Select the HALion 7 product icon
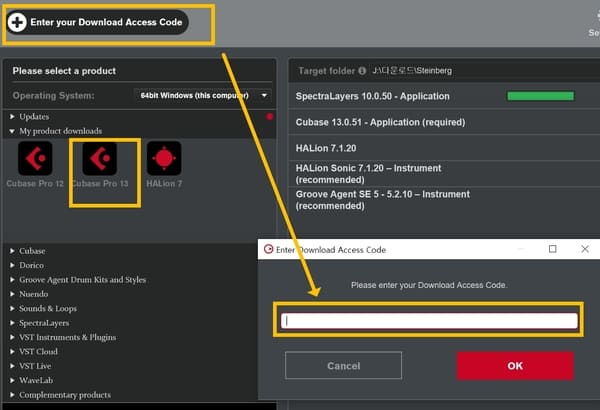Screen dimensions: 600x410 [x=164, y=158]
